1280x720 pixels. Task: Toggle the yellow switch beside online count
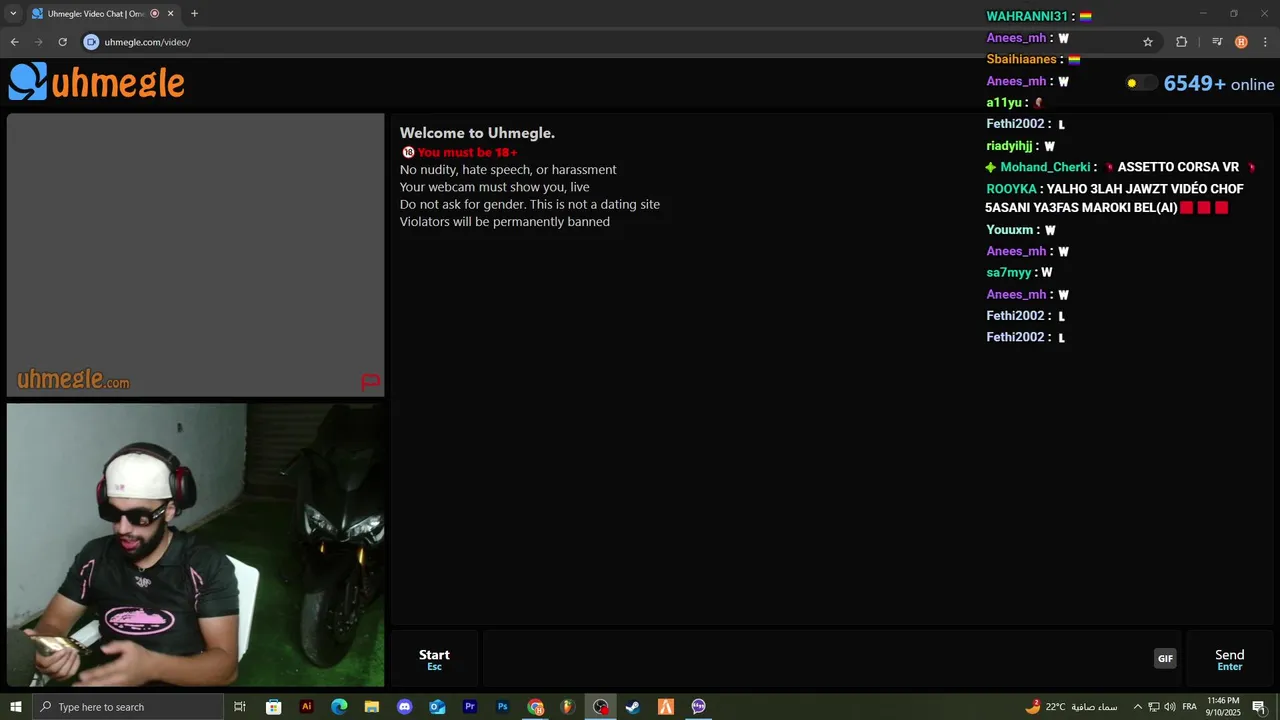pyautogui.click(x=1141, y=83)
